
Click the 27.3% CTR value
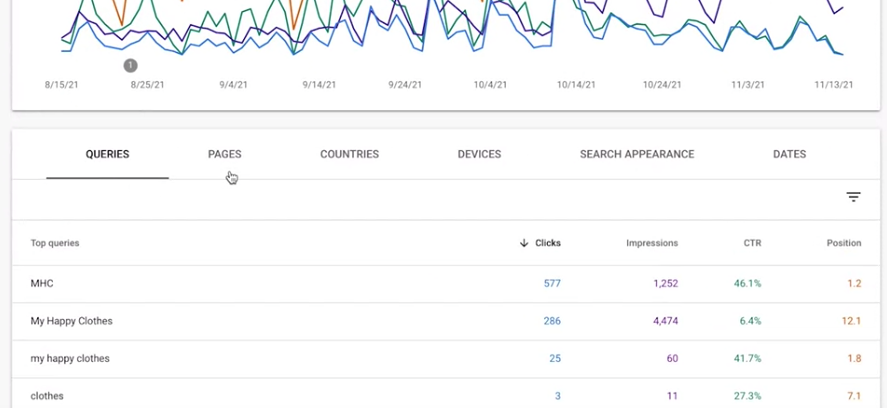point(747,396)
